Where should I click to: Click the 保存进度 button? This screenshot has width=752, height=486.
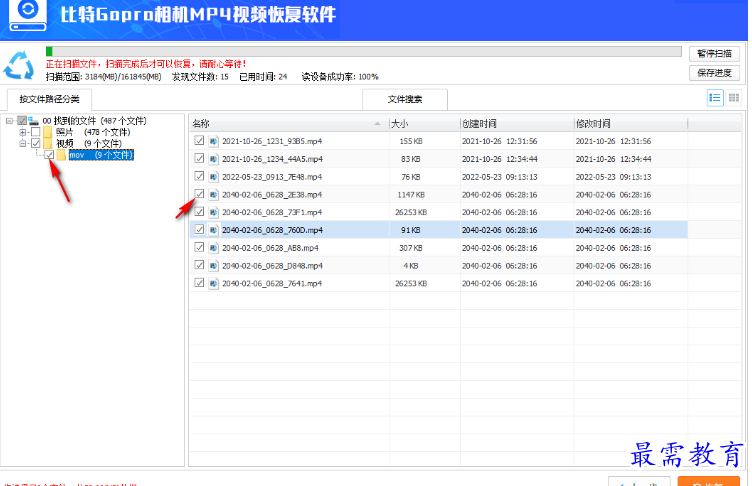714,73
